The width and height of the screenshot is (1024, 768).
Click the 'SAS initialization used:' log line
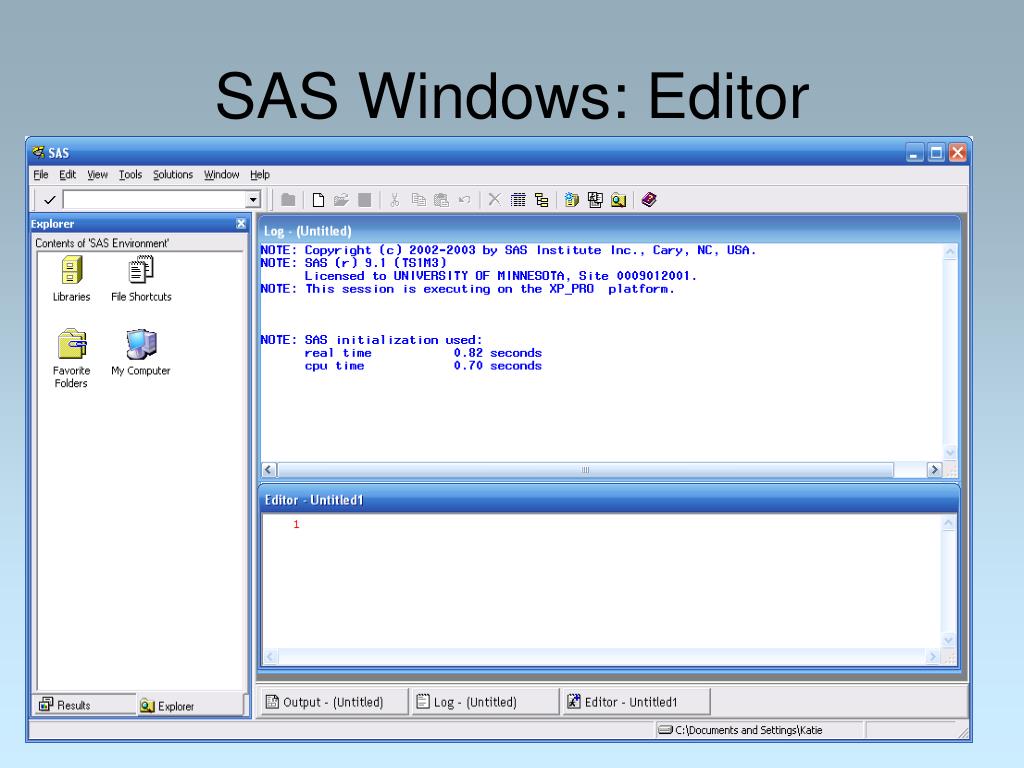(371, 340)
